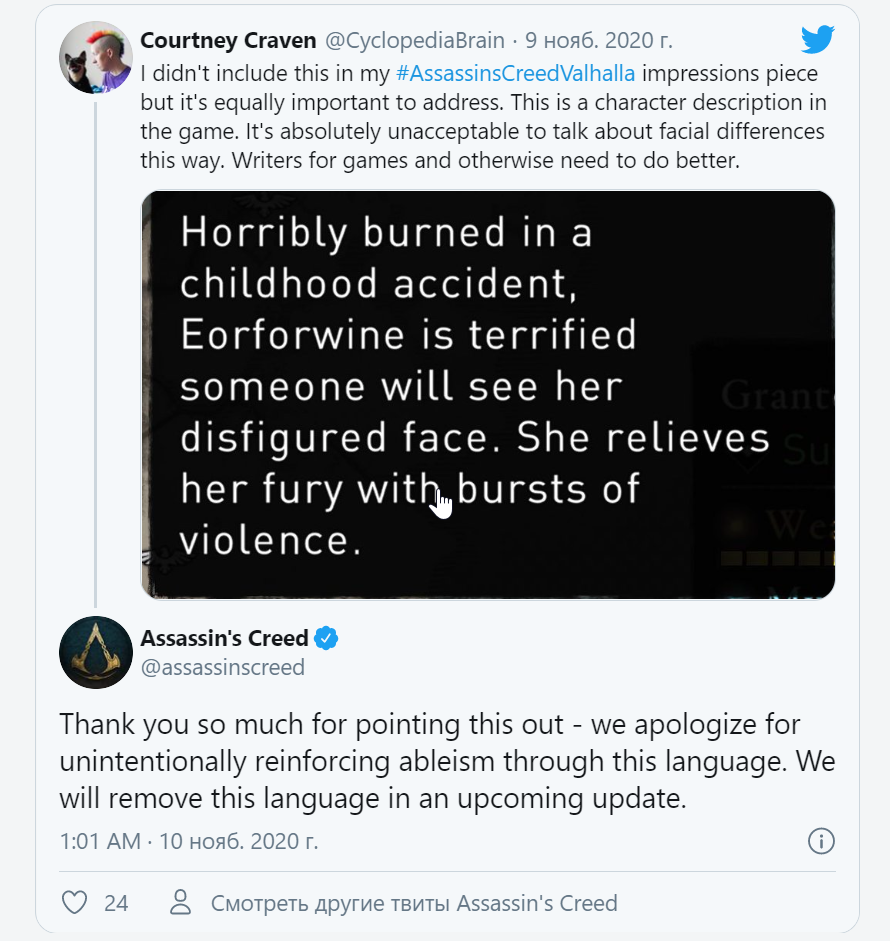The height and width of the screenshot is (941, 890).
Task: Open 'Смотреть другие твиты Assassin's Creed' link
Action: (x=414, y=903)
